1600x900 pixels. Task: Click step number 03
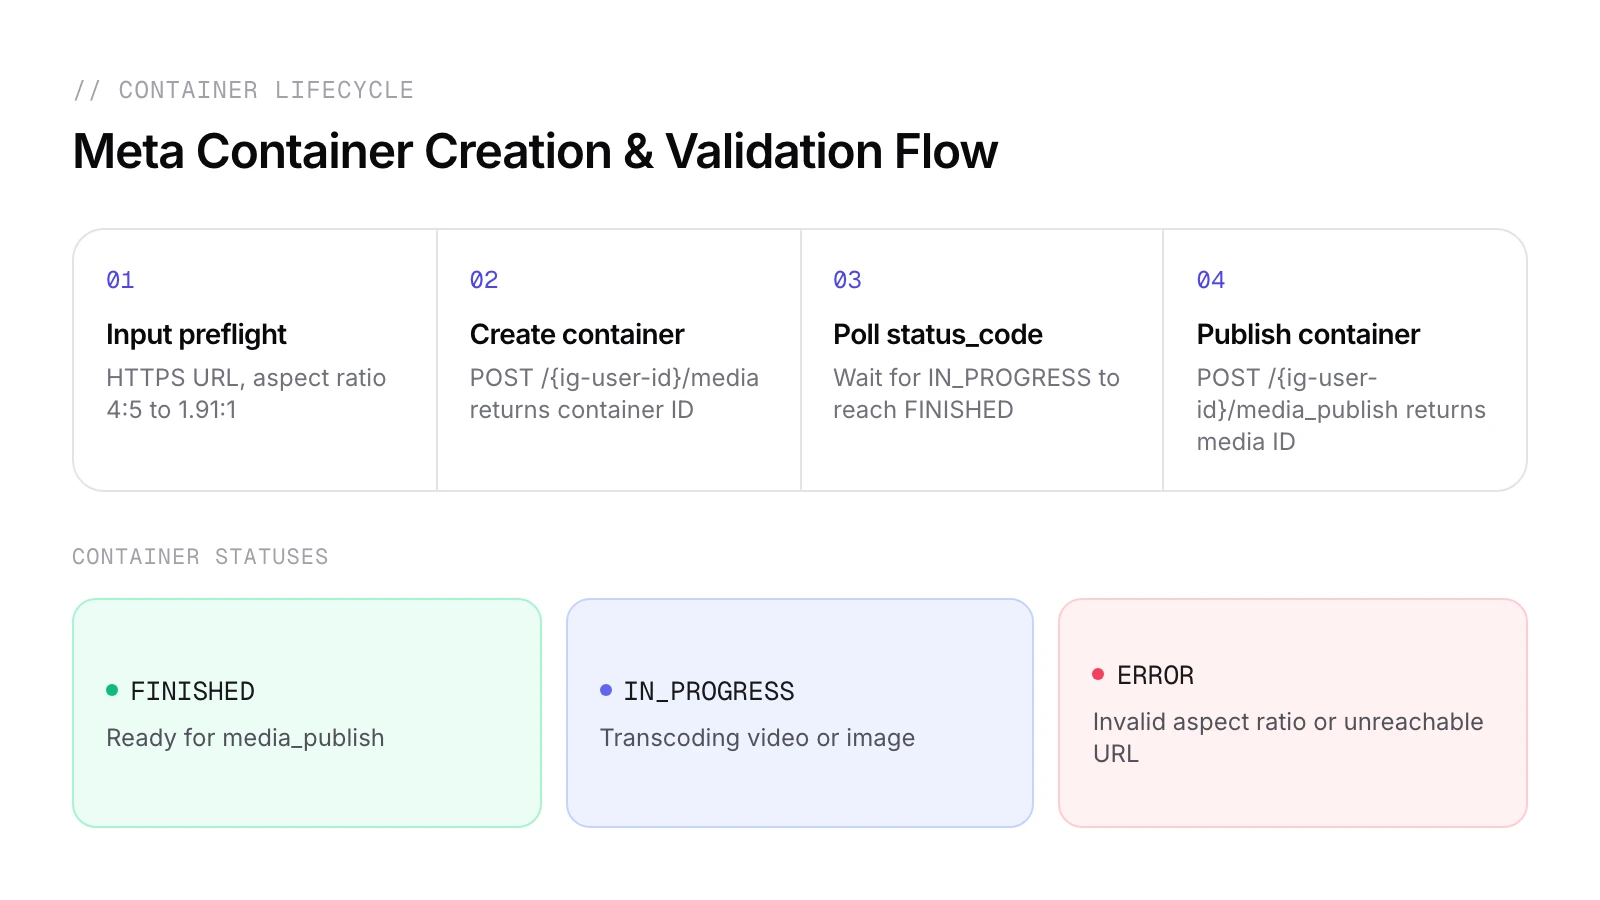(847, 280)
